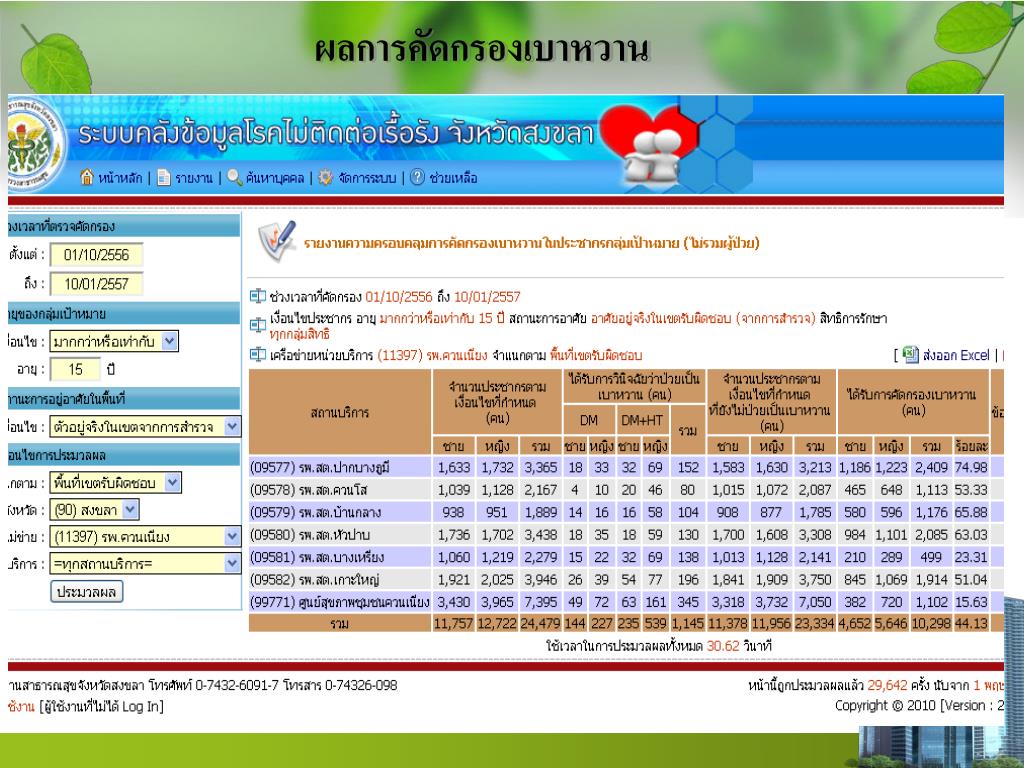
Task: Click the ช่วงเวลาที่ตรวจคัดกรอง section header
Action: point(124,226)
